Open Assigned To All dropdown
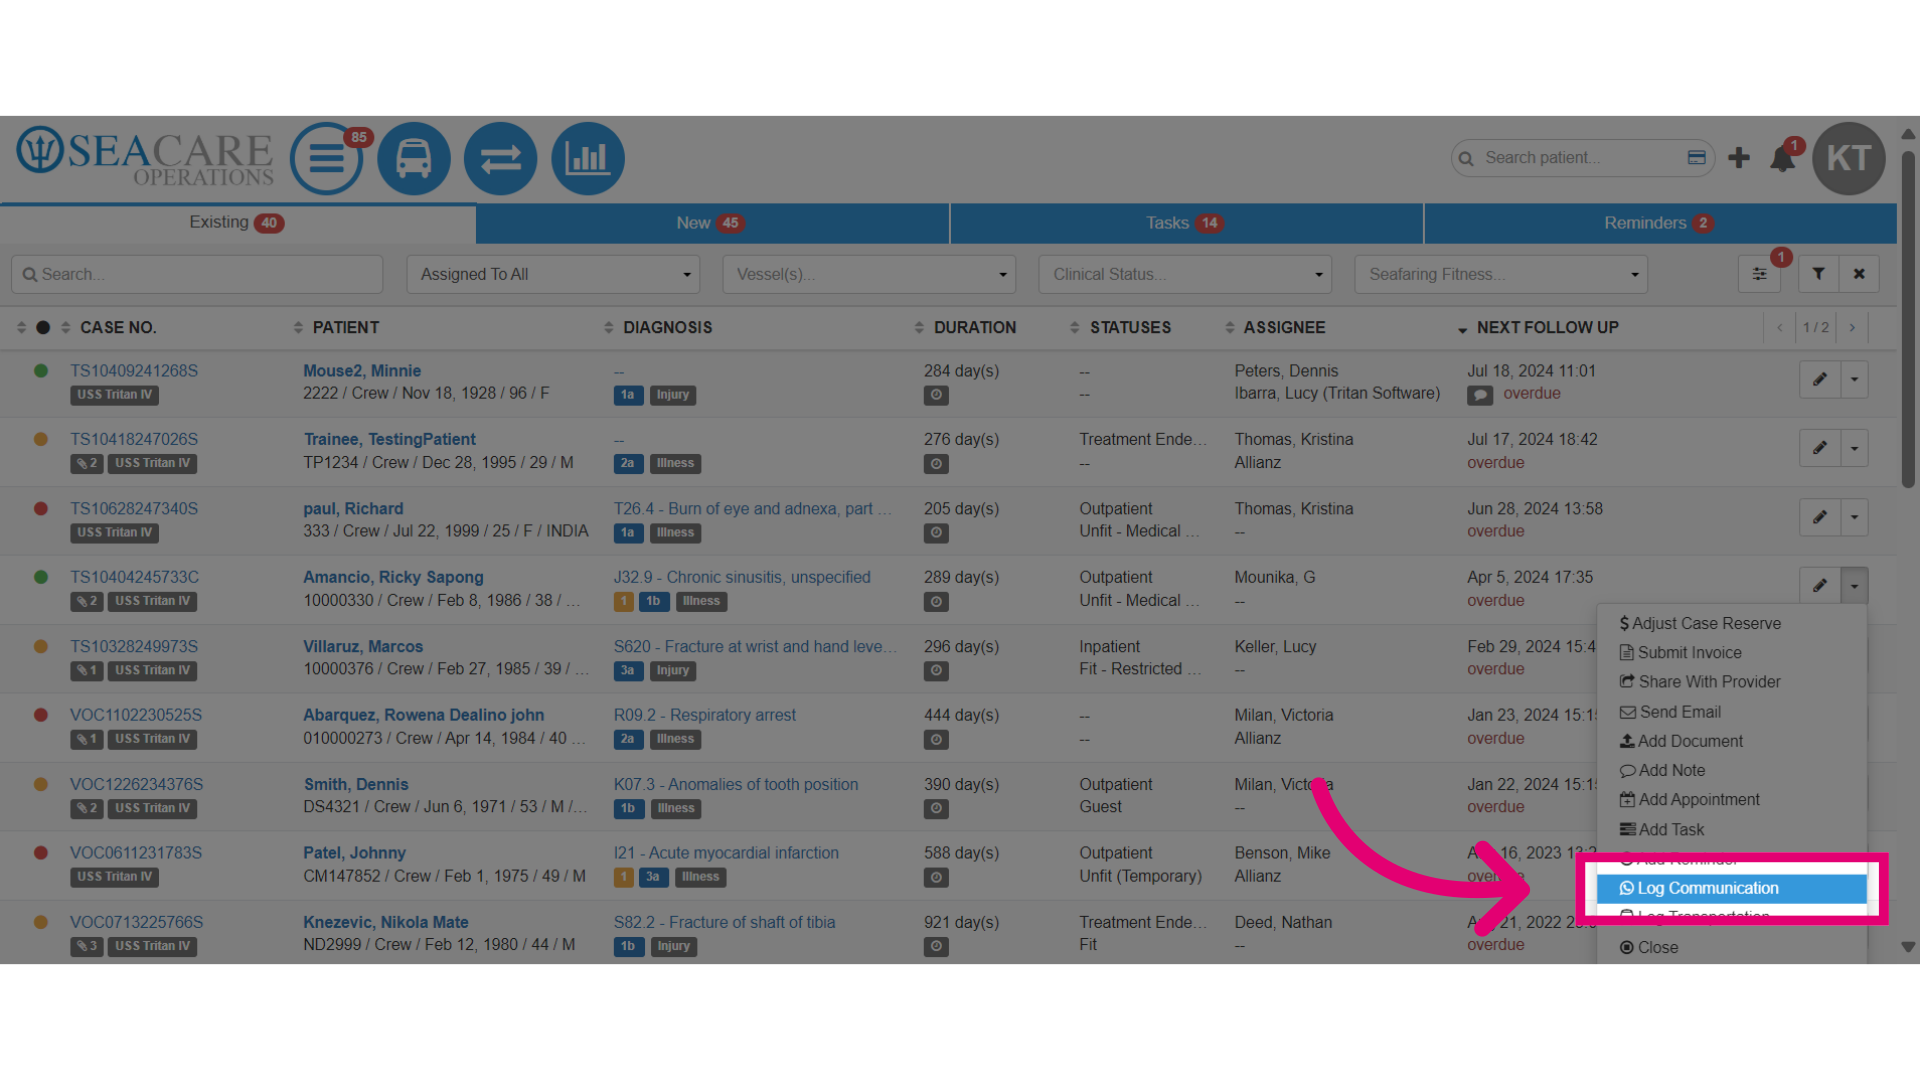Screen dimensions: 1920x1080 point(553,274)
